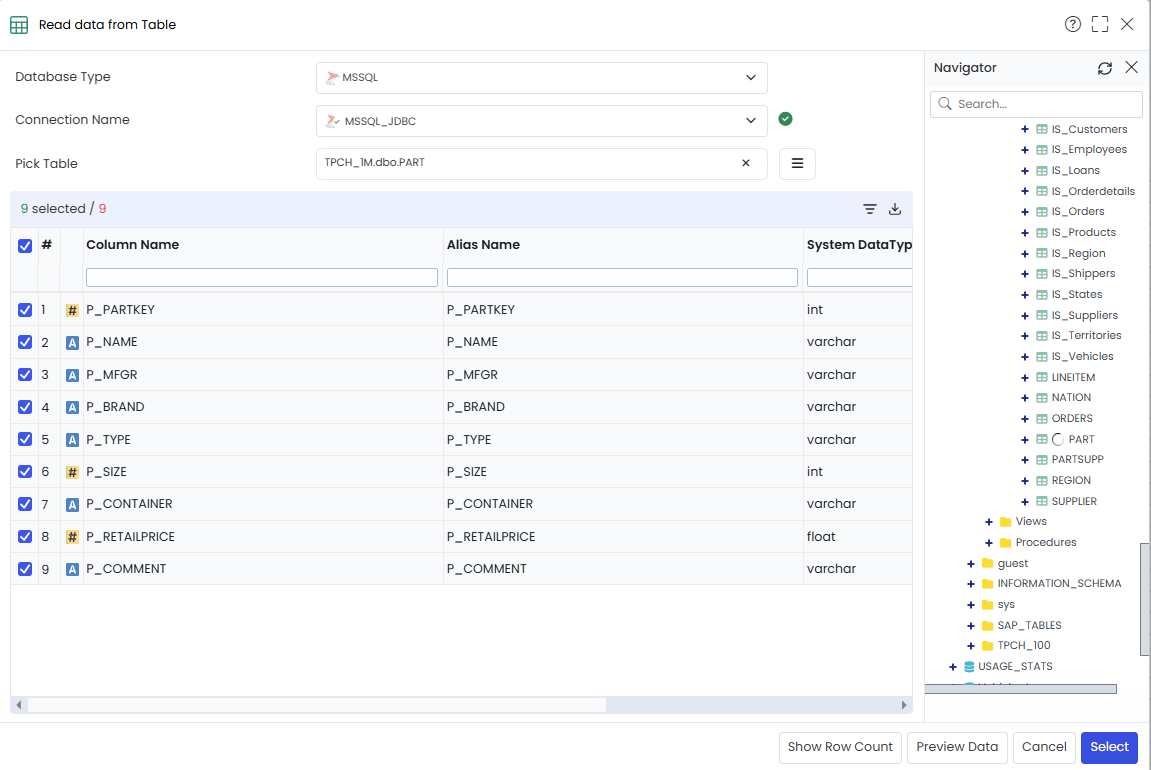Close the Navigator panel
The image size is (1151, 770).
(x=1131, y=68)
